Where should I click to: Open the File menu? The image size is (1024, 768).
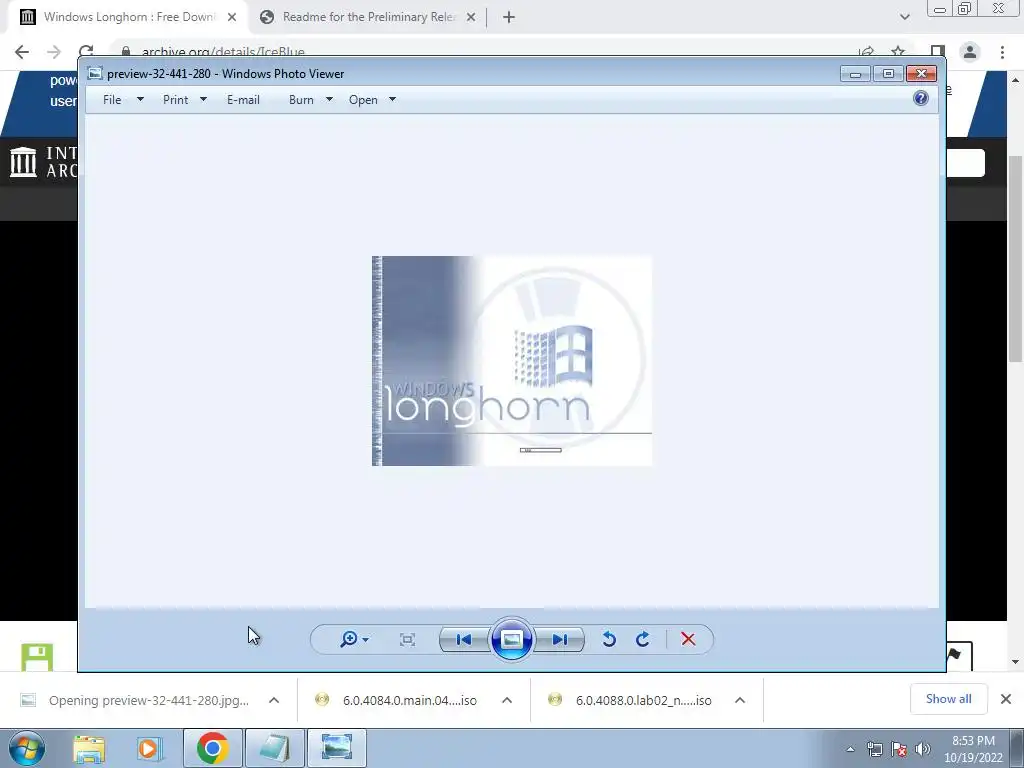pyautogui.click(x=123, y=100)
